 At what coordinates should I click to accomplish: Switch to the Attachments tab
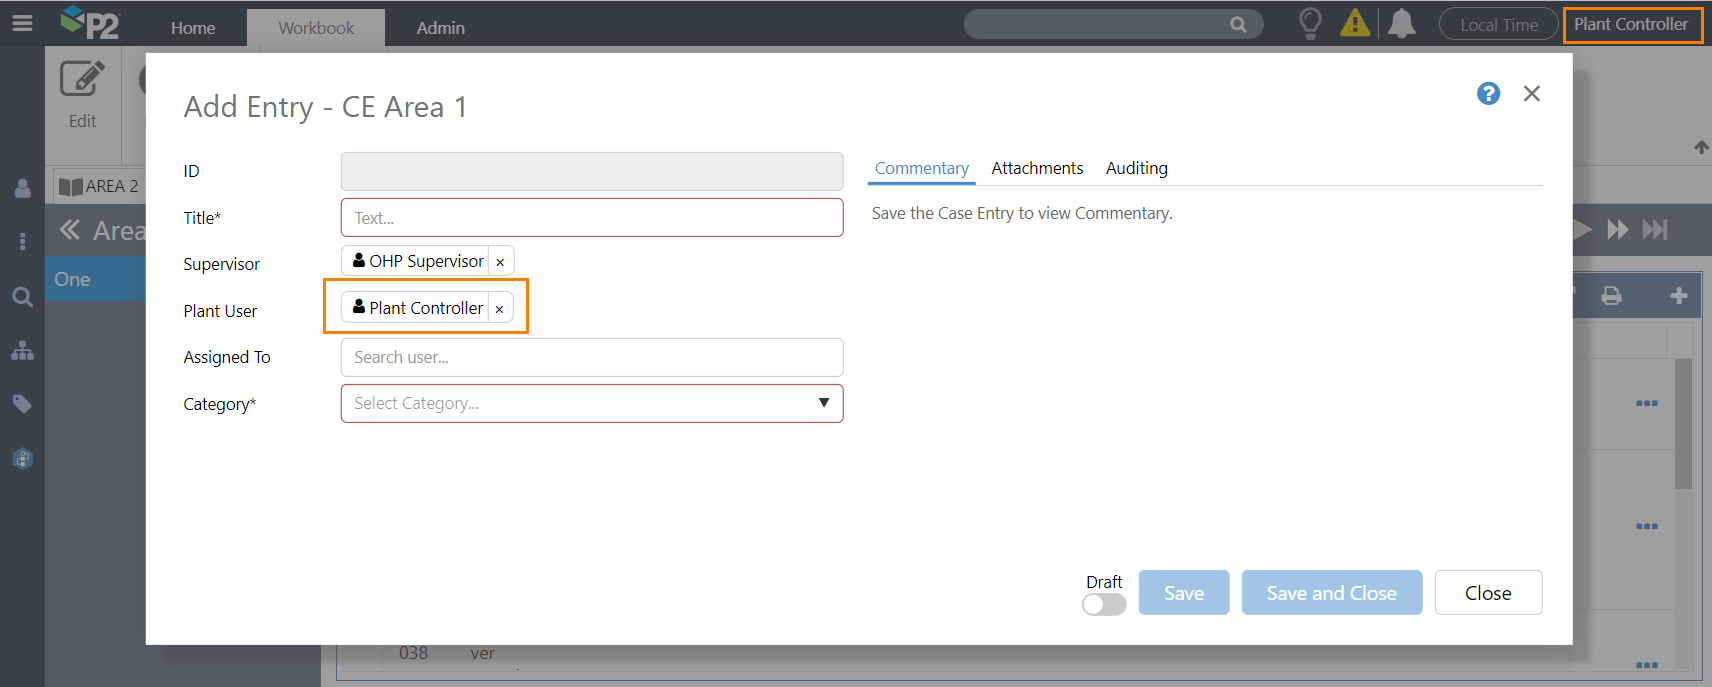[x=1037, y=168]
